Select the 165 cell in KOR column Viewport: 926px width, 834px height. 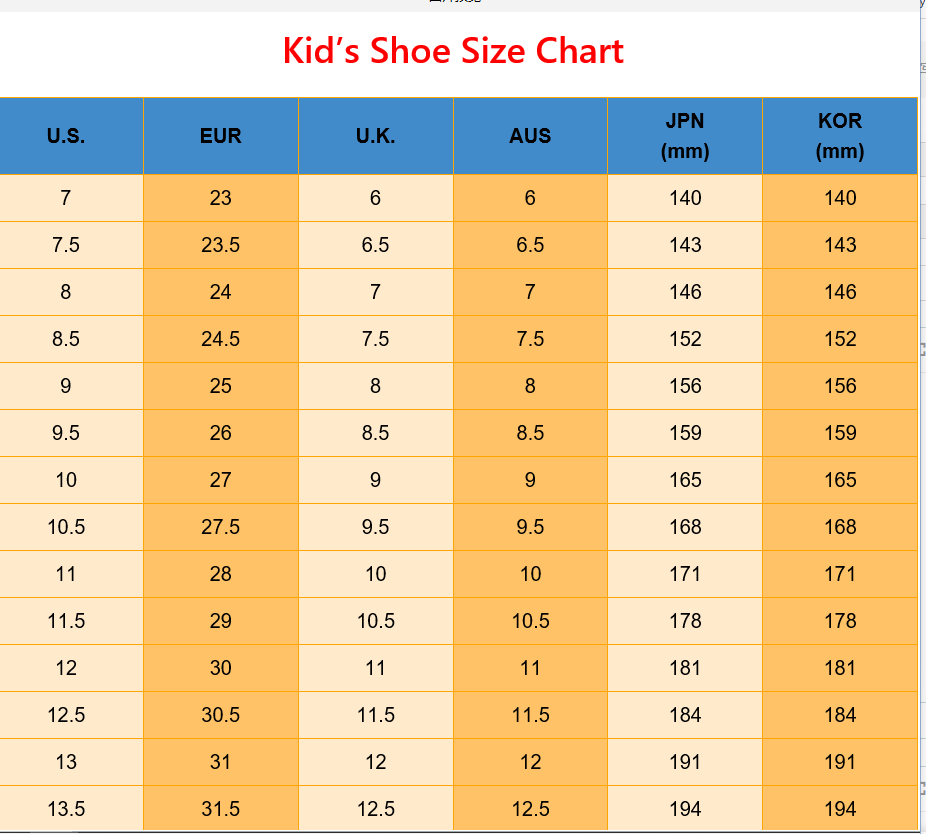tap(840, 480)
